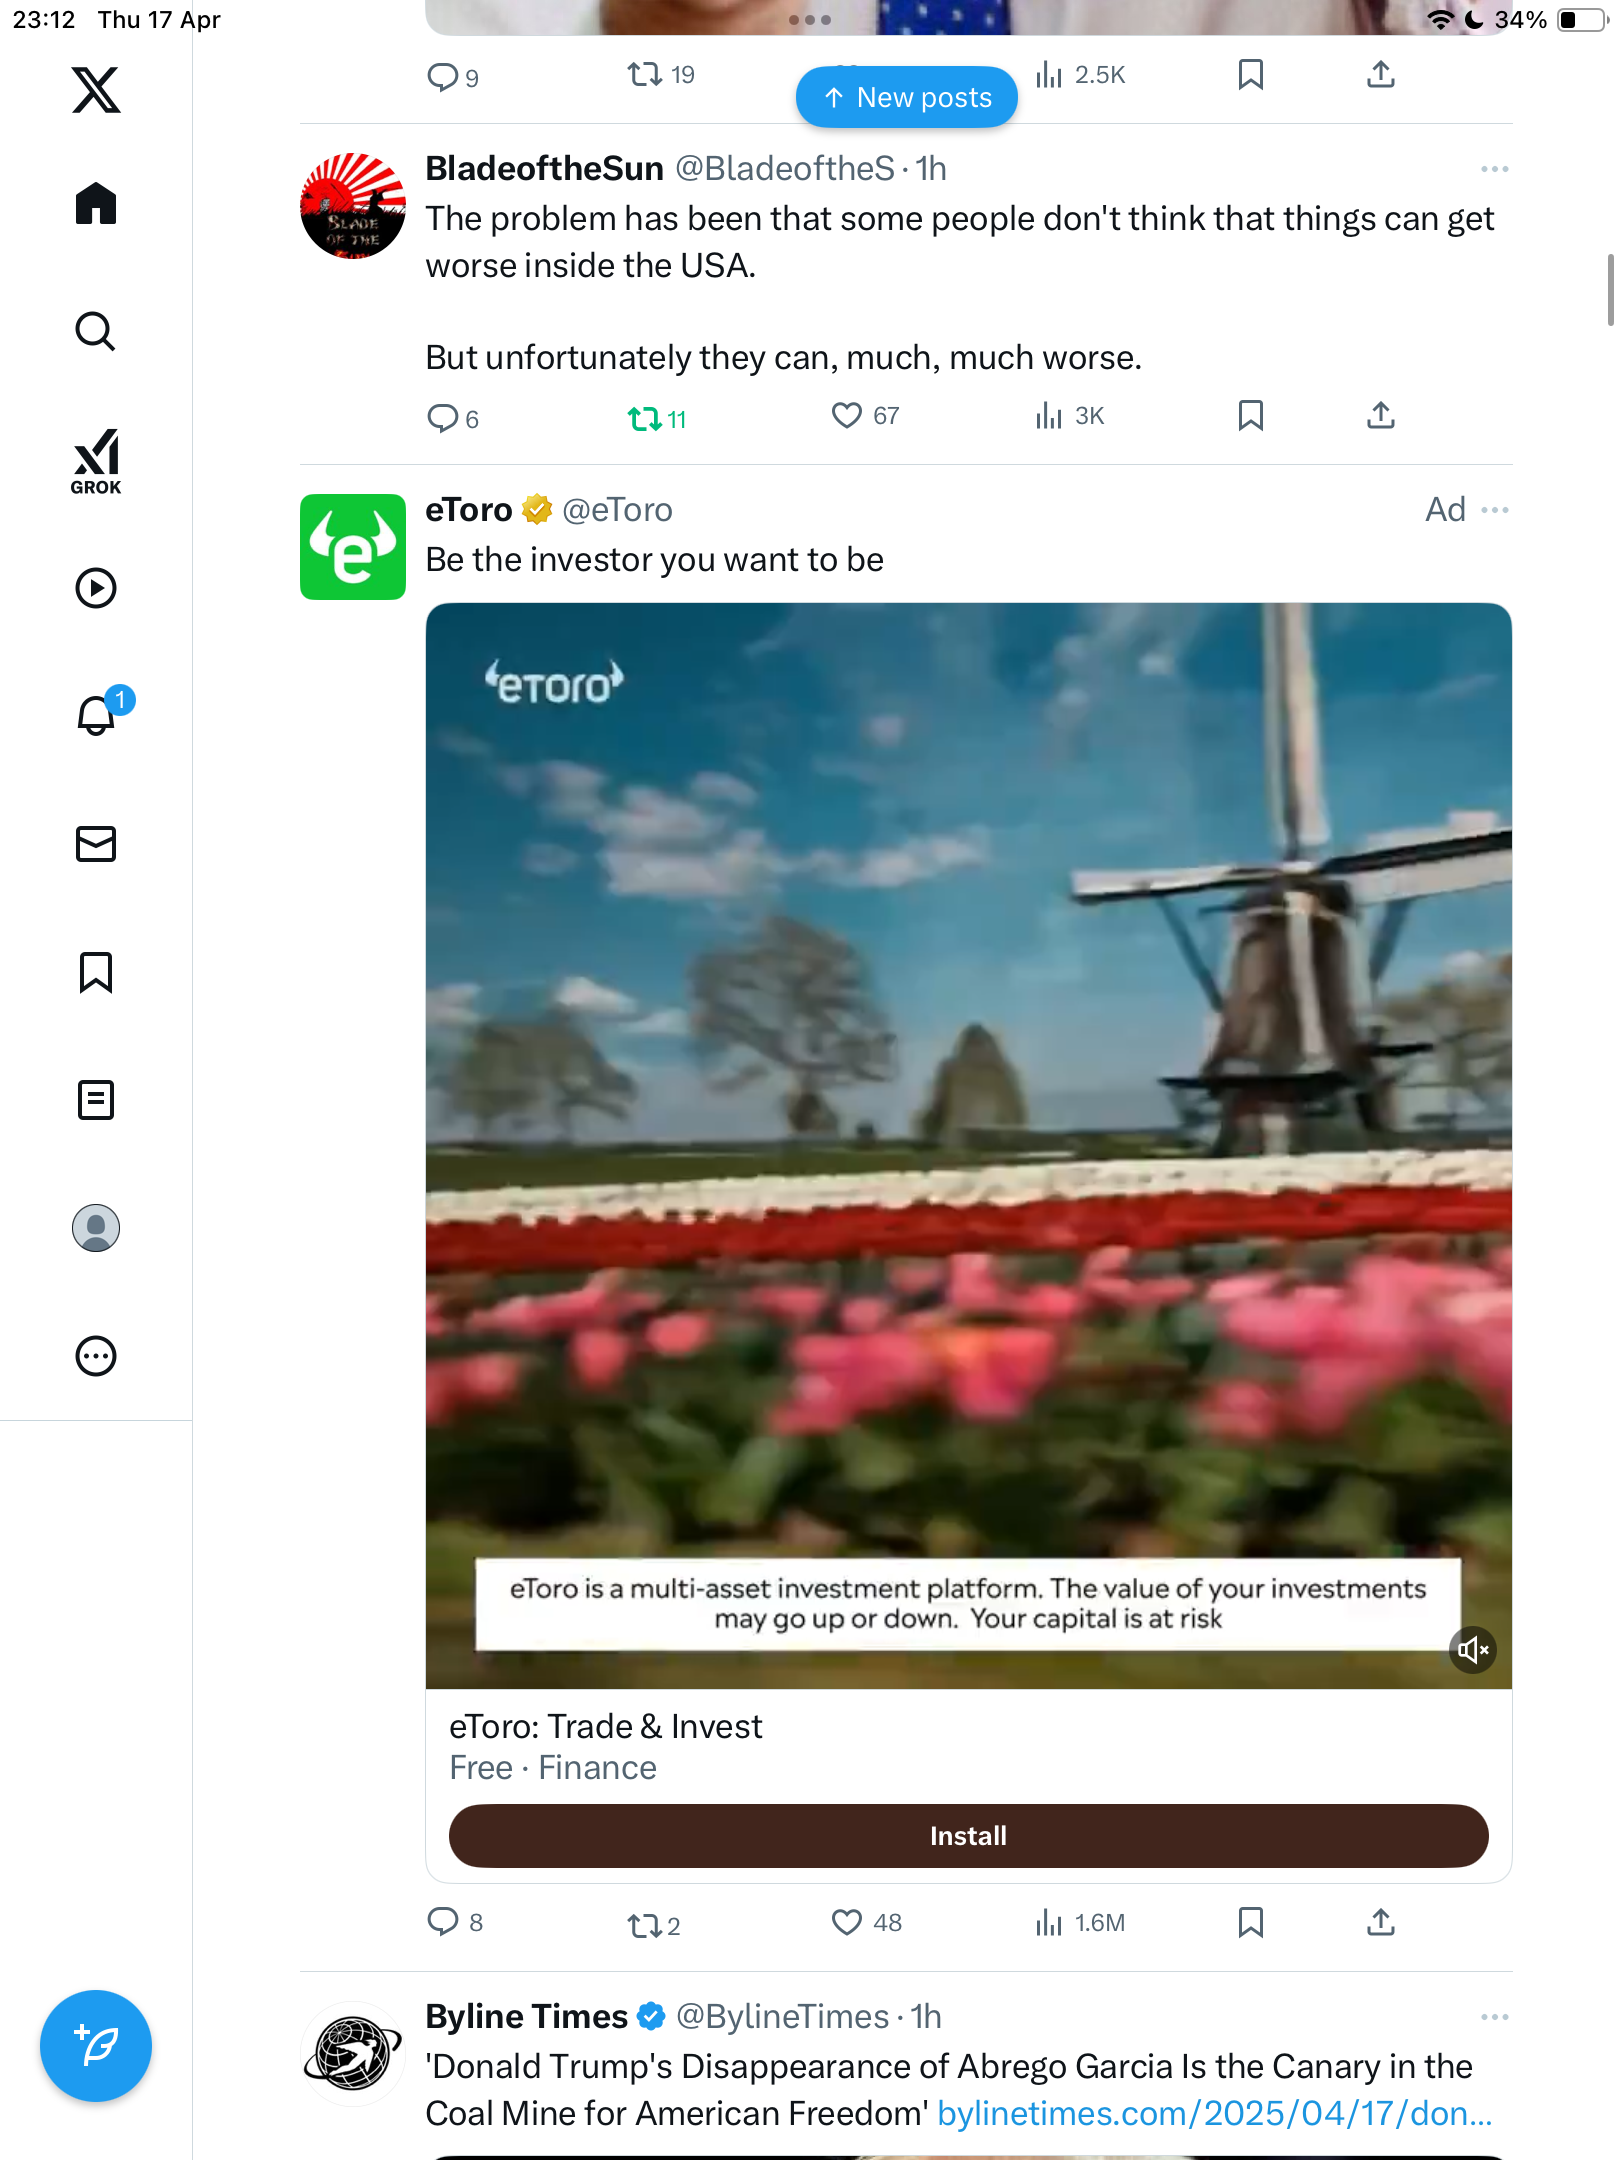Open the video play tab icon

[96, 588]
